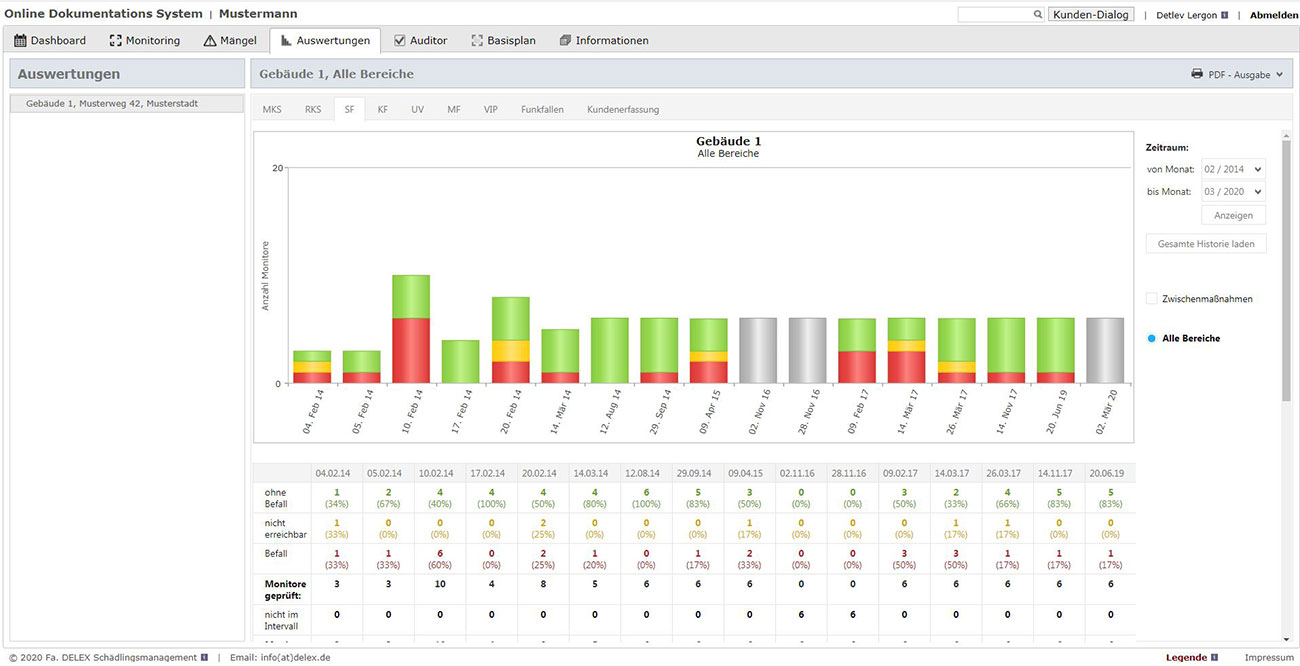The image size is (1300, 666).
Task: Select the Alle Bereiche radio option
Action: [x=1152, y=339]
